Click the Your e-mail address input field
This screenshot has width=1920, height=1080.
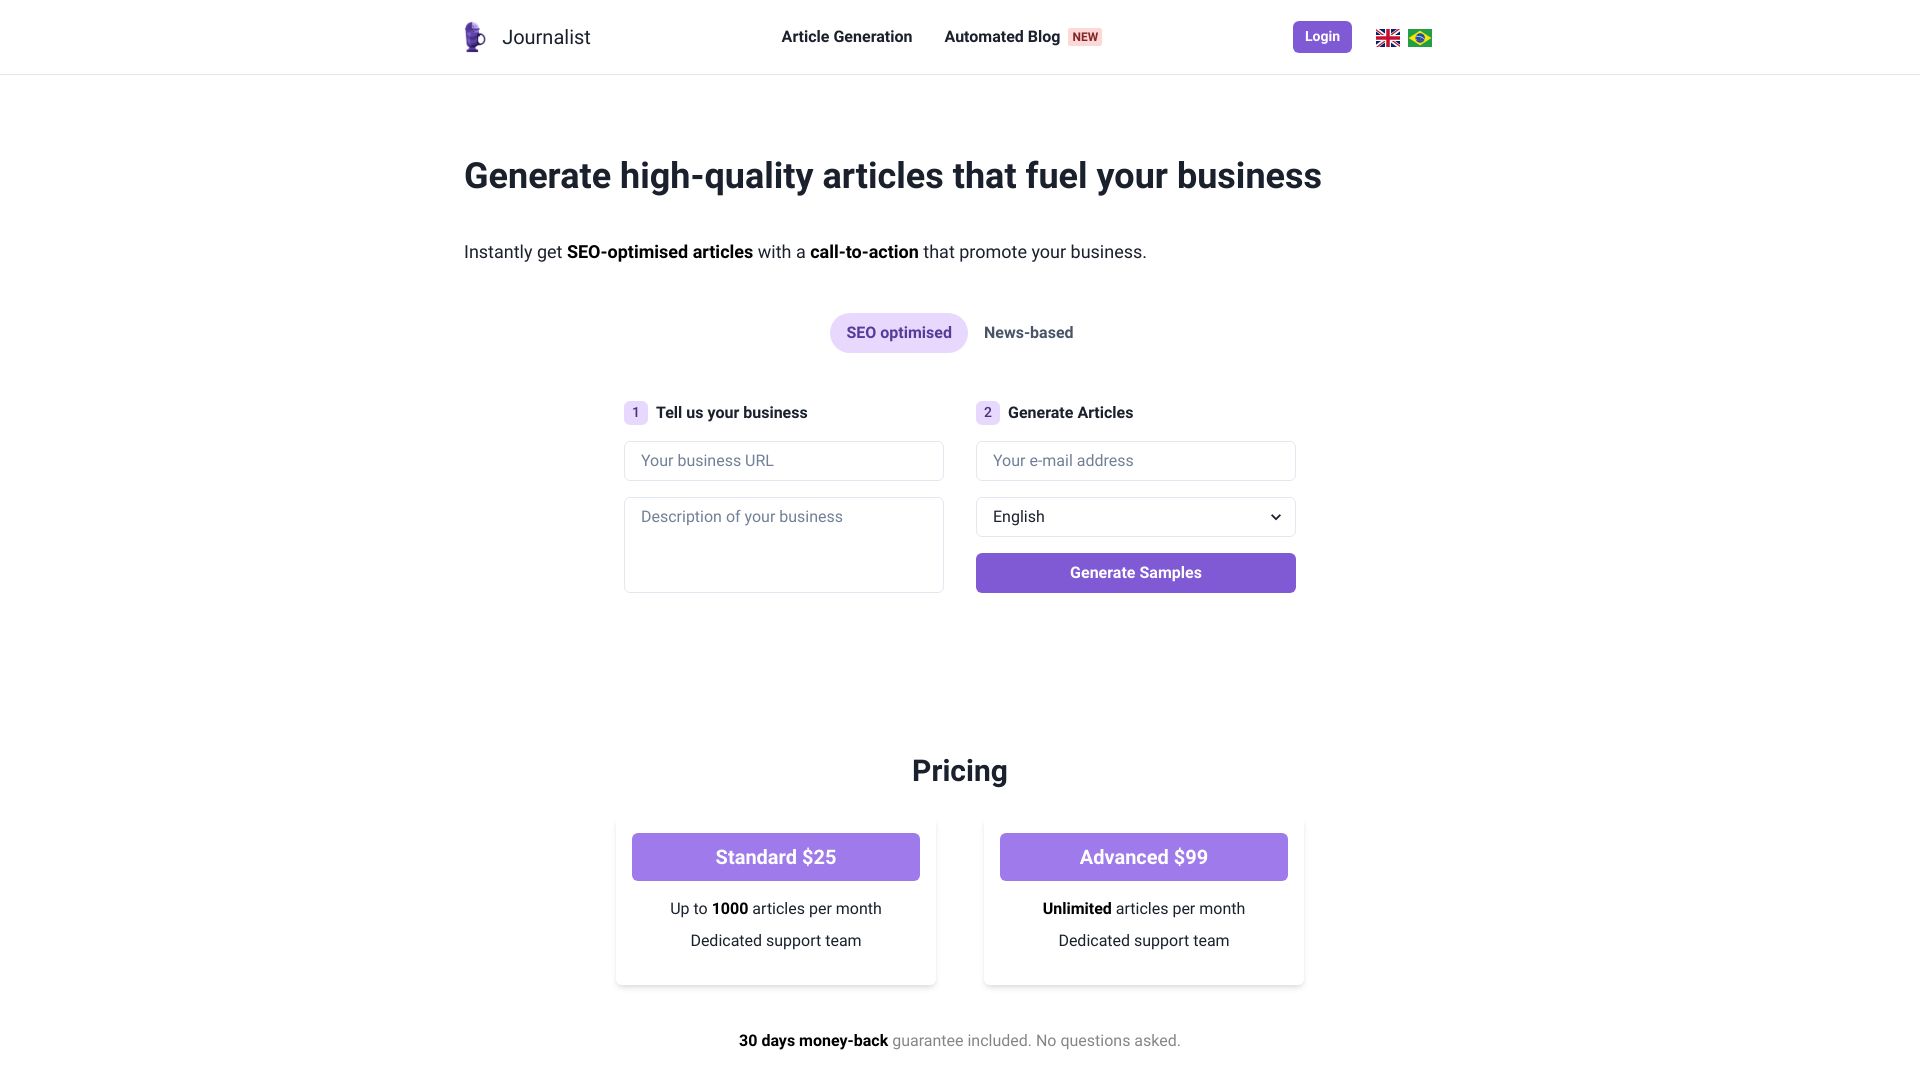pos(1135,460)
